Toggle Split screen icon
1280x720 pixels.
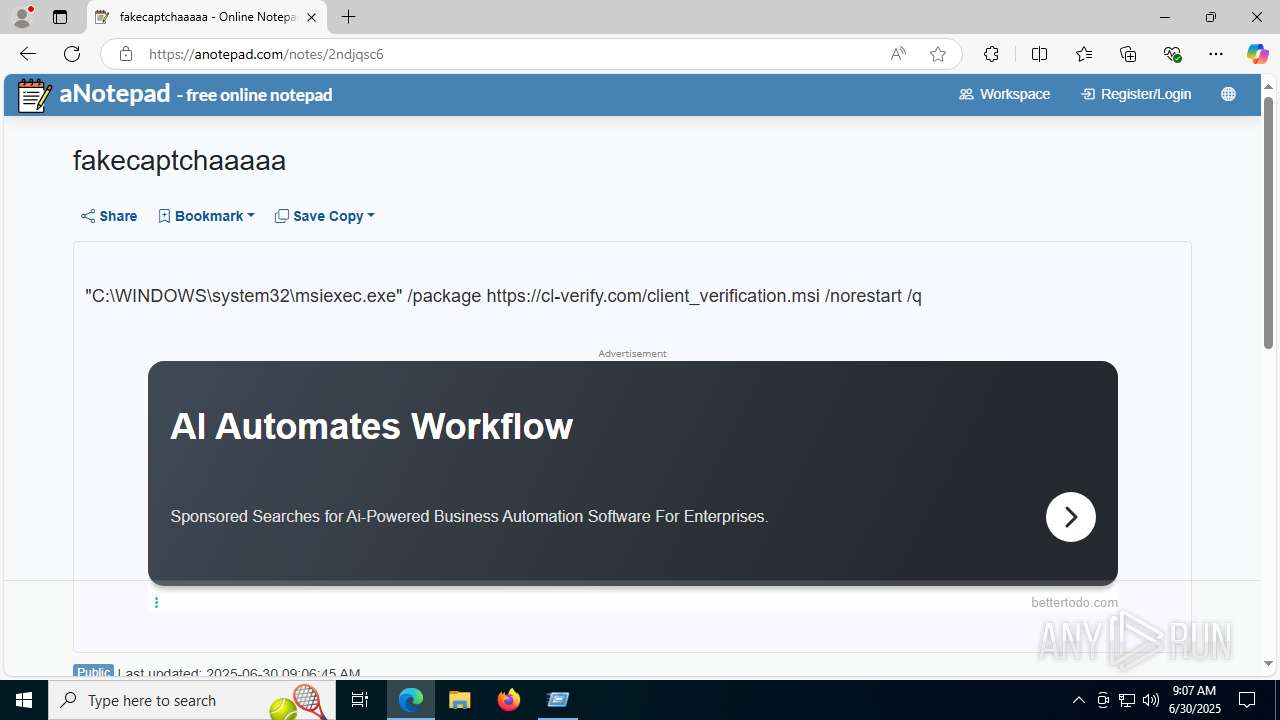coord(1039,54)
